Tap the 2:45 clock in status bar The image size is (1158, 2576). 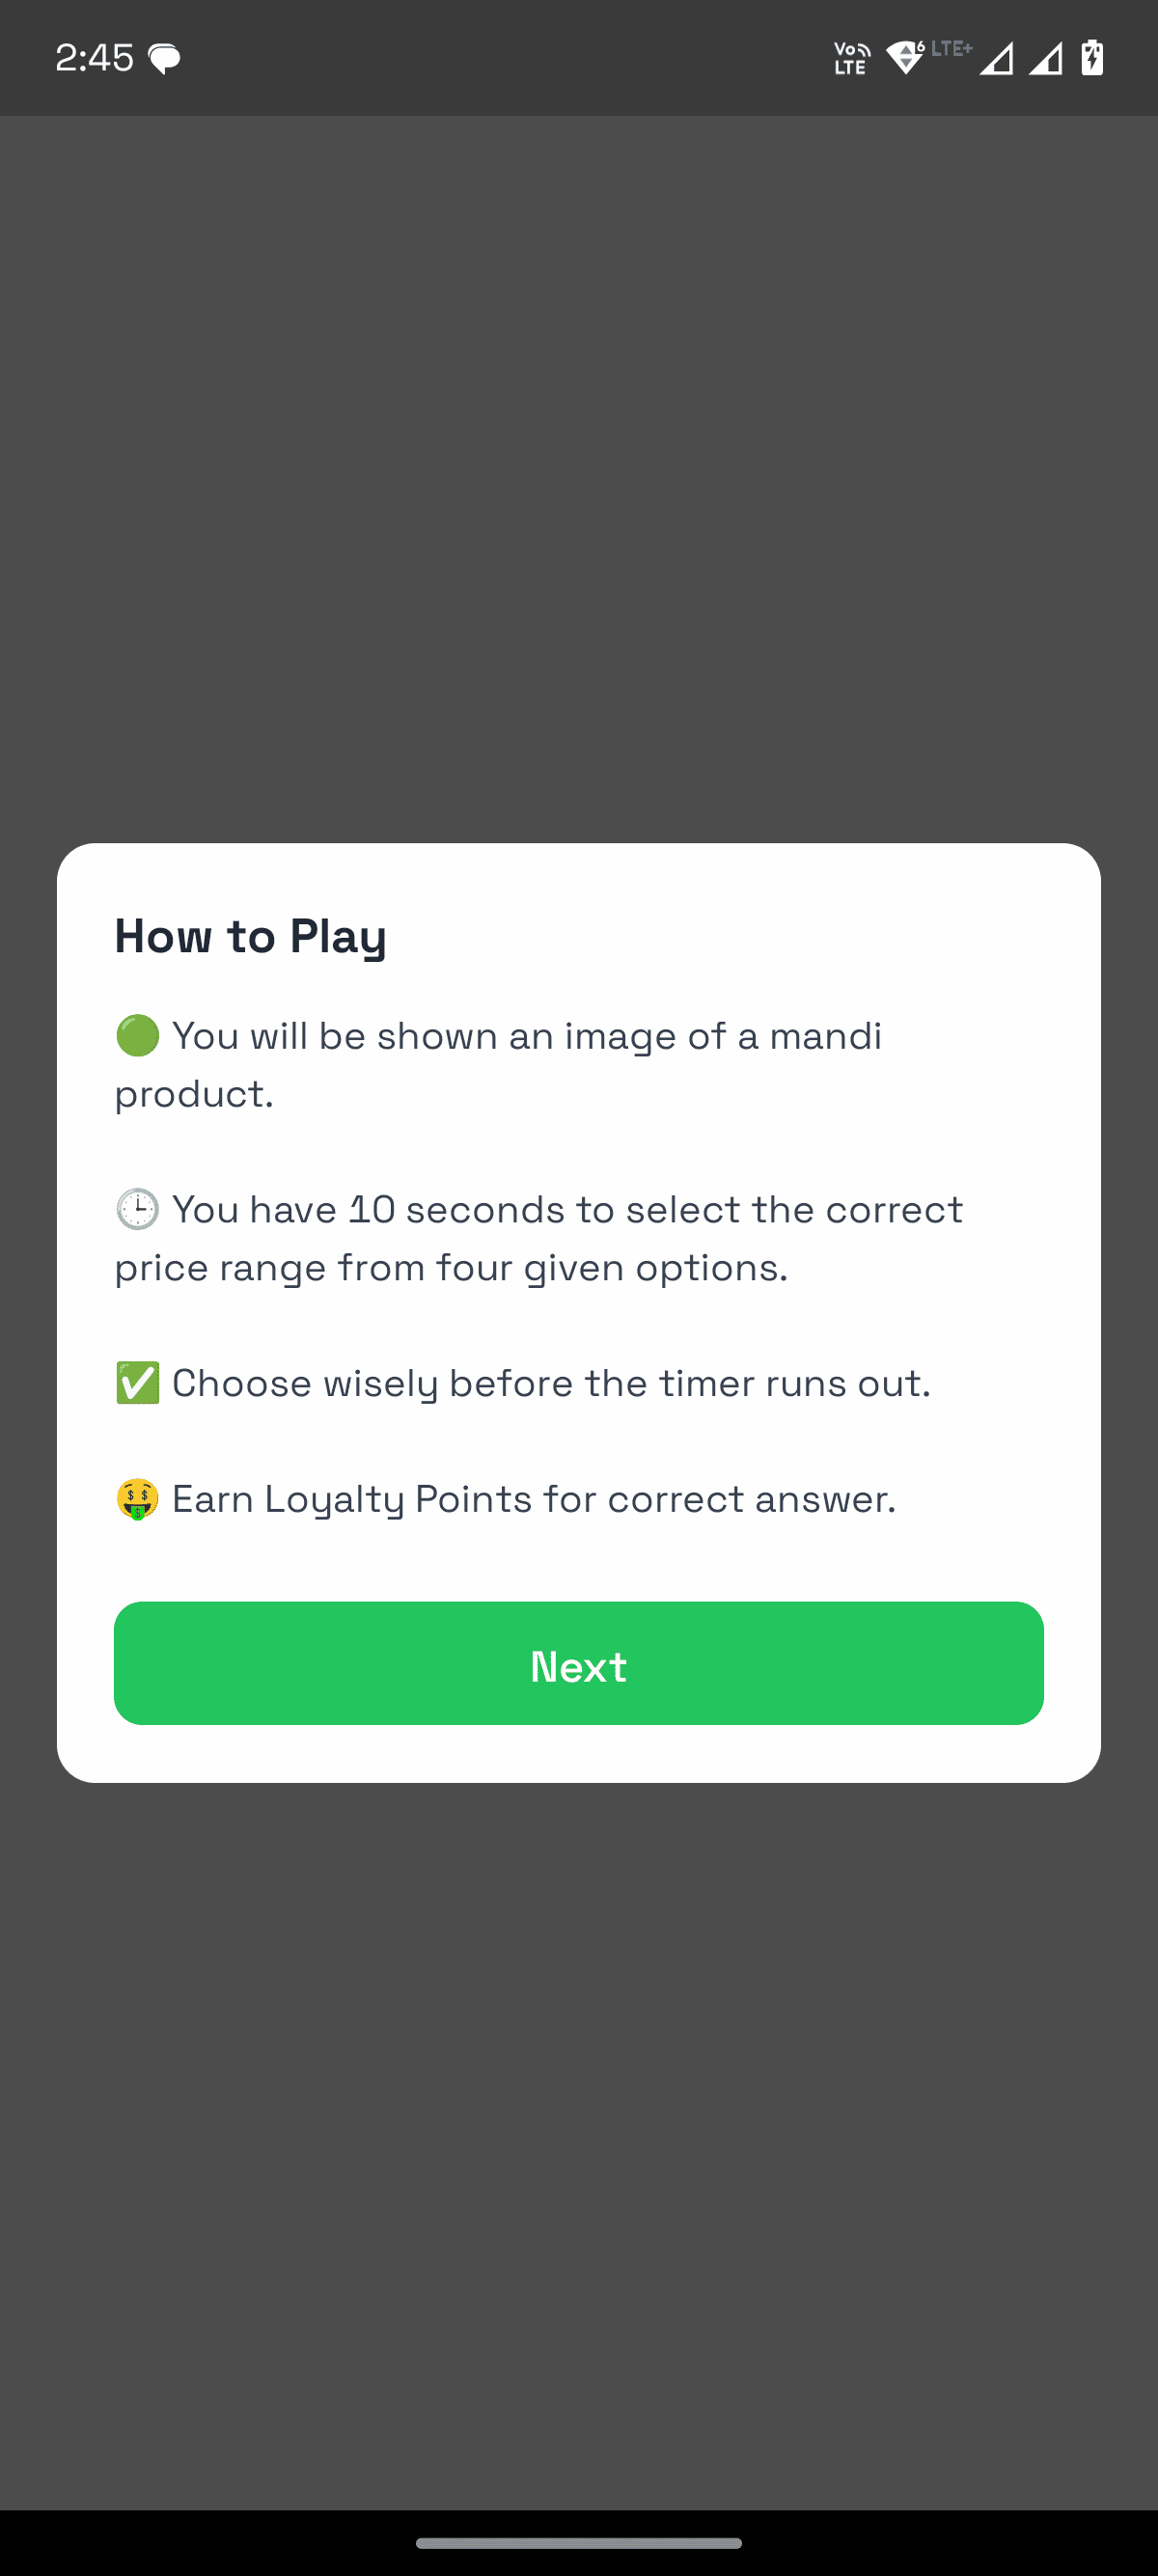94,58
